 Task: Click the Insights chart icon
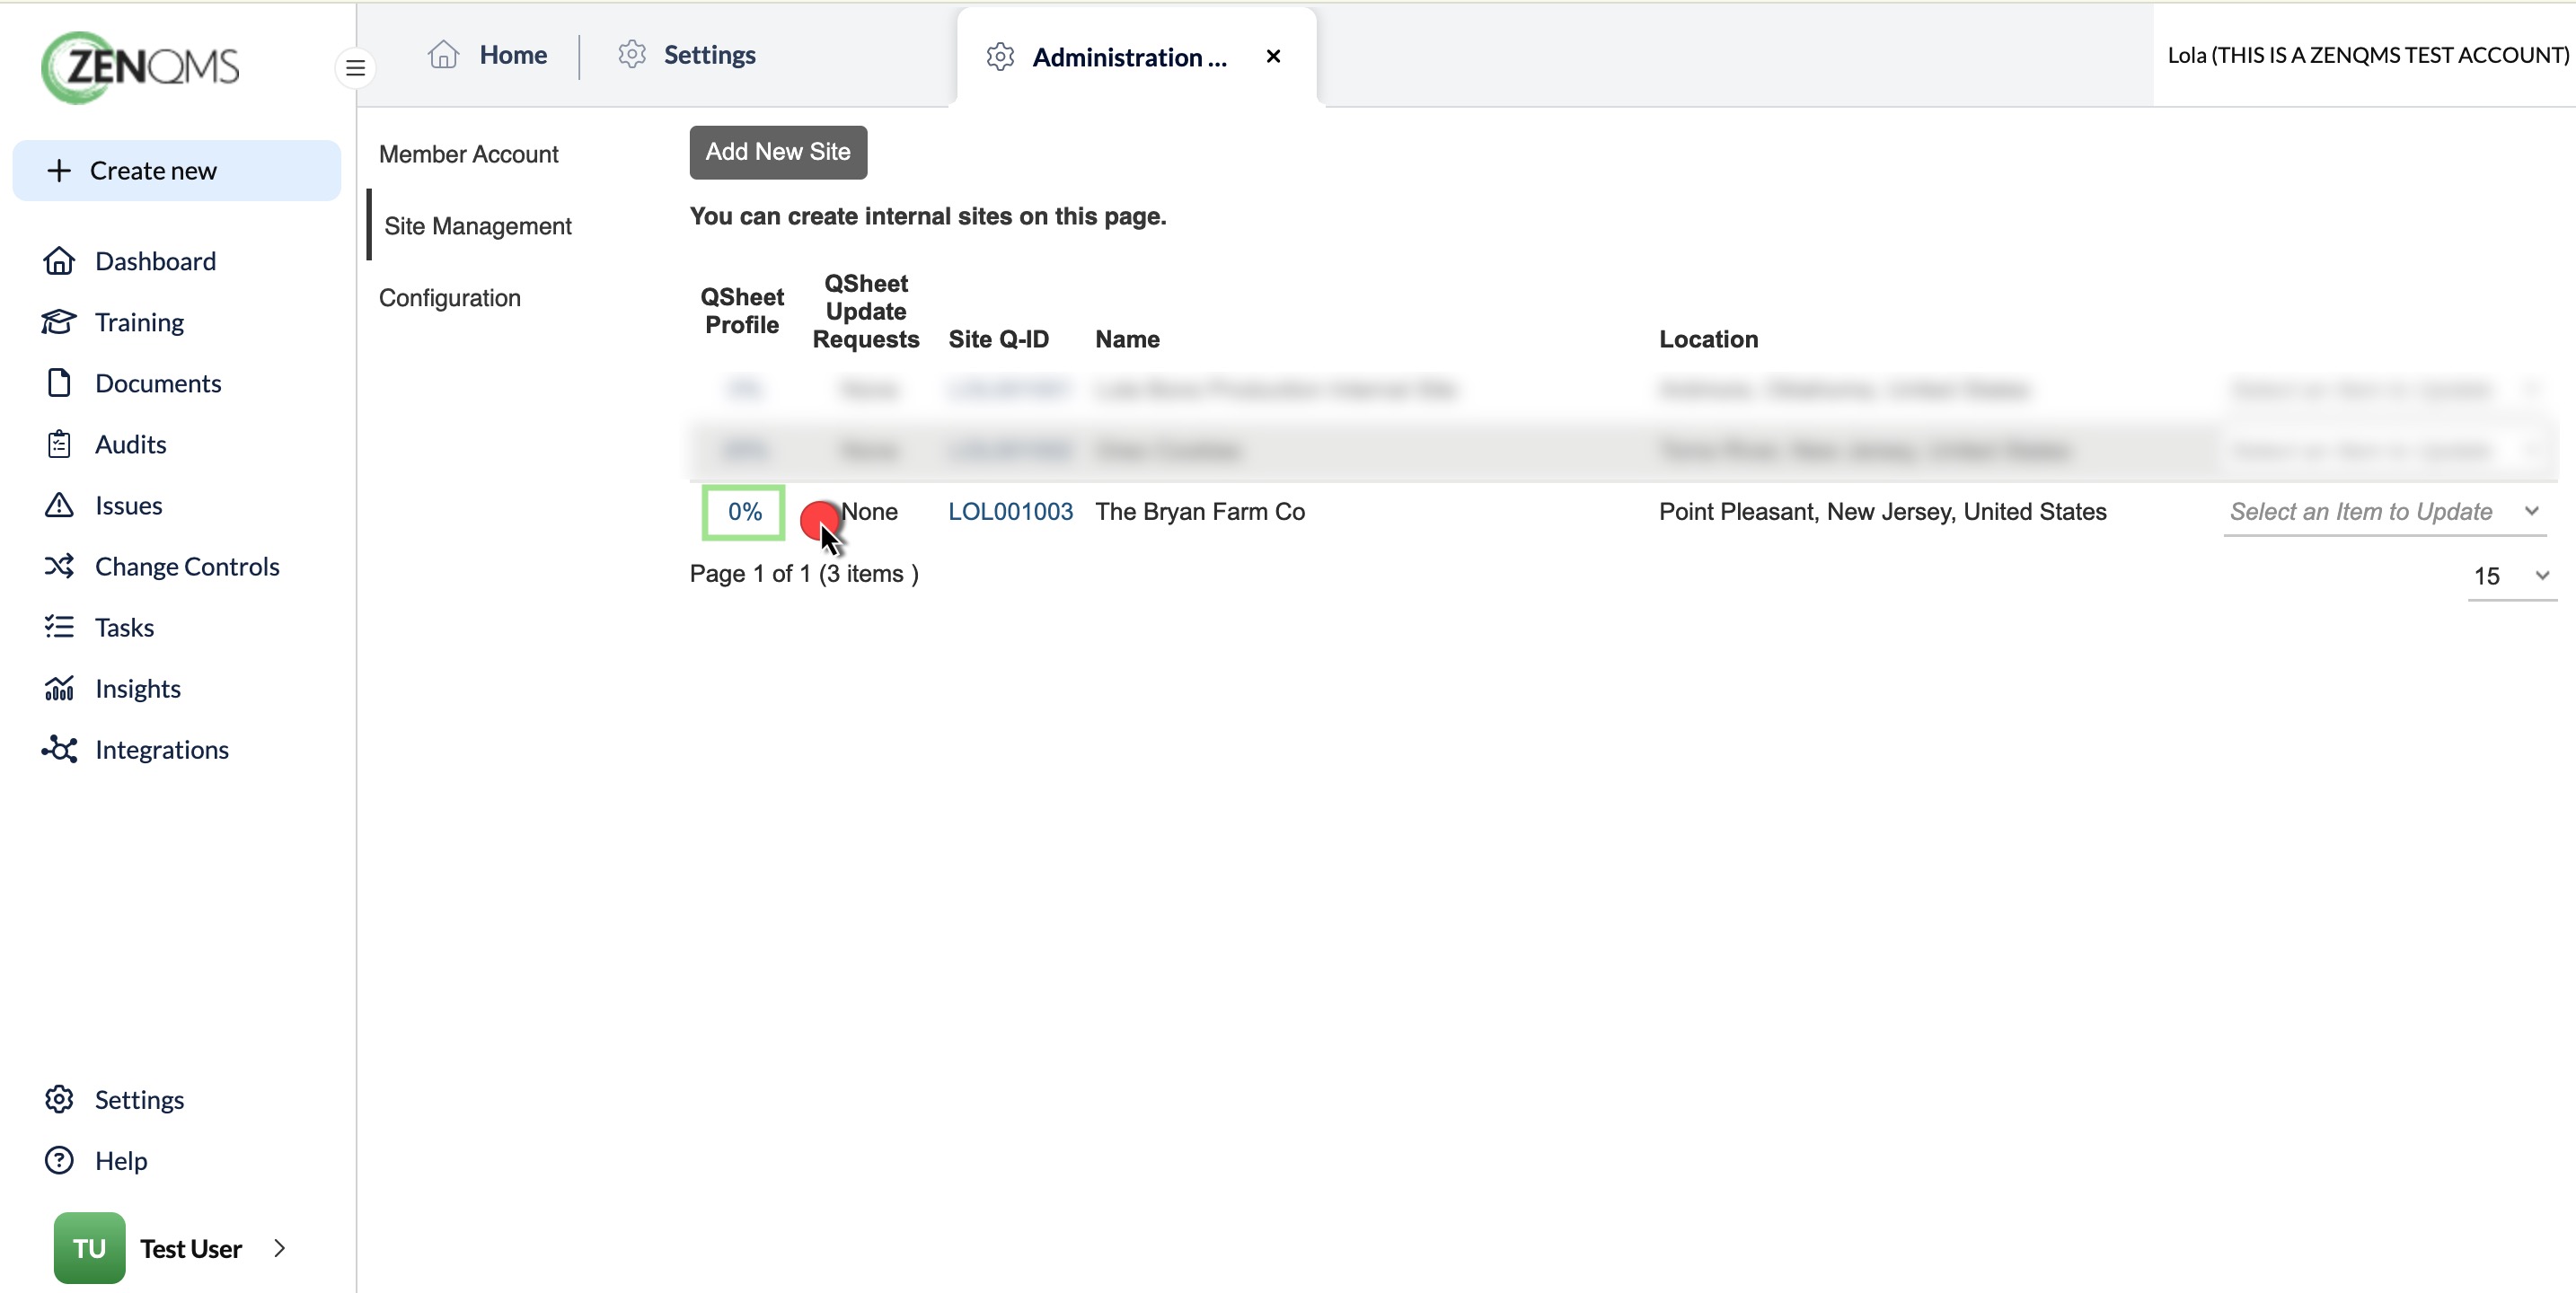point(59,688)
